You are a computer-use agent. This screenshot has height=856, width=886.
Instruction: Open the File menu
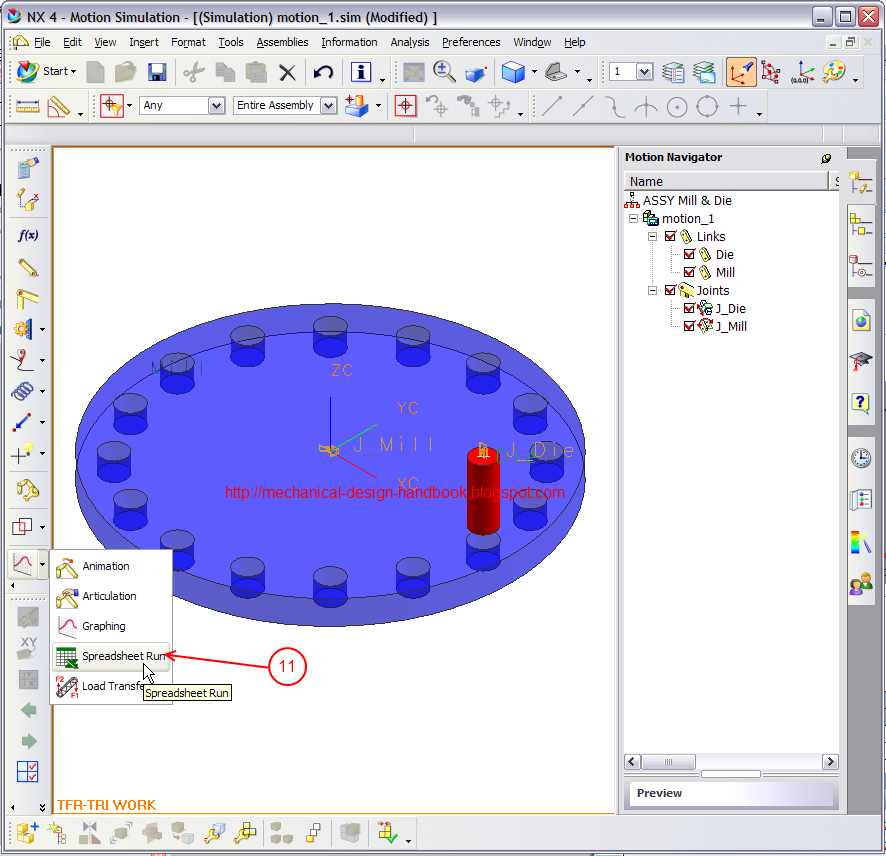[x=42, y=42]
